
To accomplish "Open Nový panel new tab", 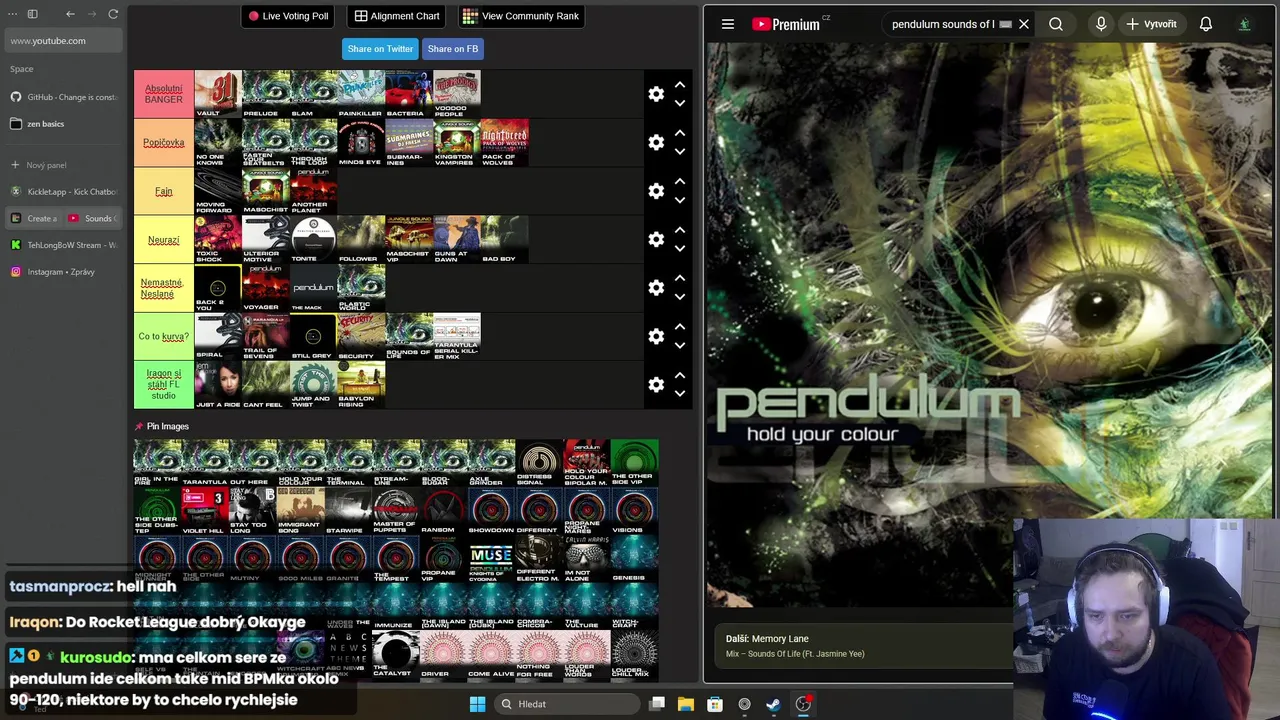I will [x=63, y=165].
